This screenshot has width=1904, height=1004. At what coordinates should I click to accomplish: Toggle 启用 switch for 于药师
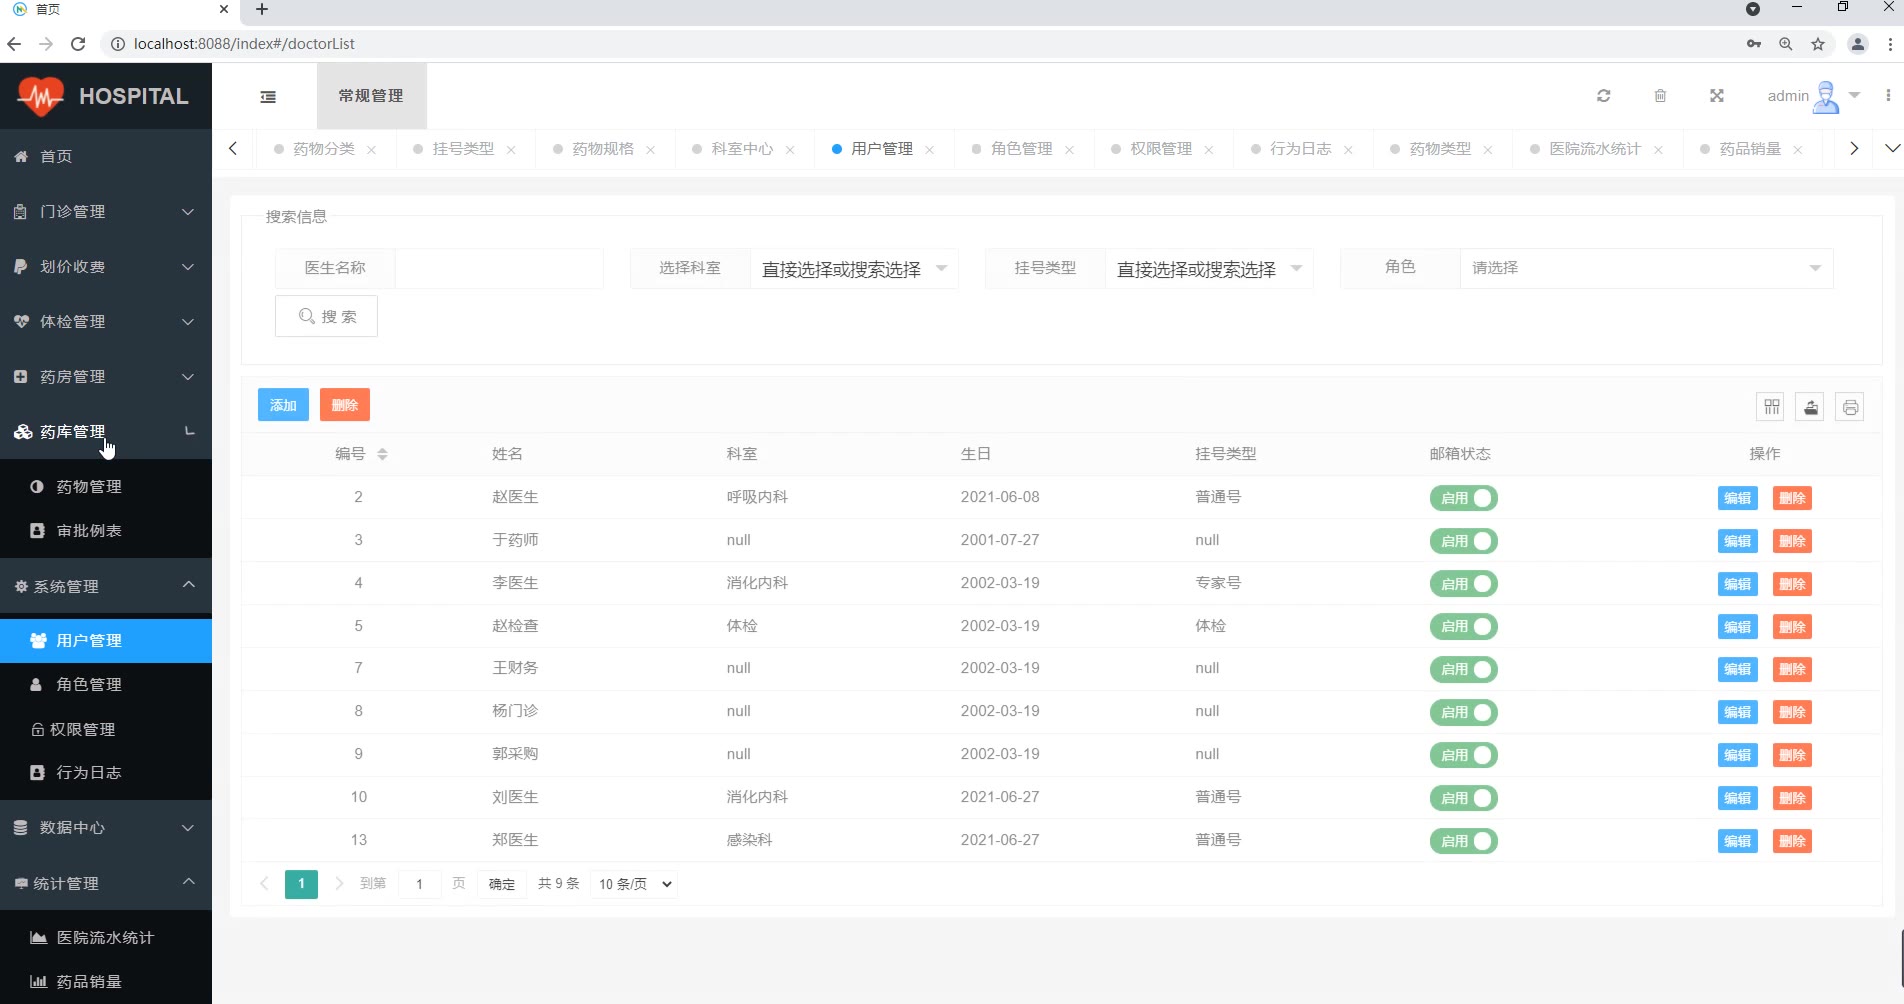[1463, 541]
